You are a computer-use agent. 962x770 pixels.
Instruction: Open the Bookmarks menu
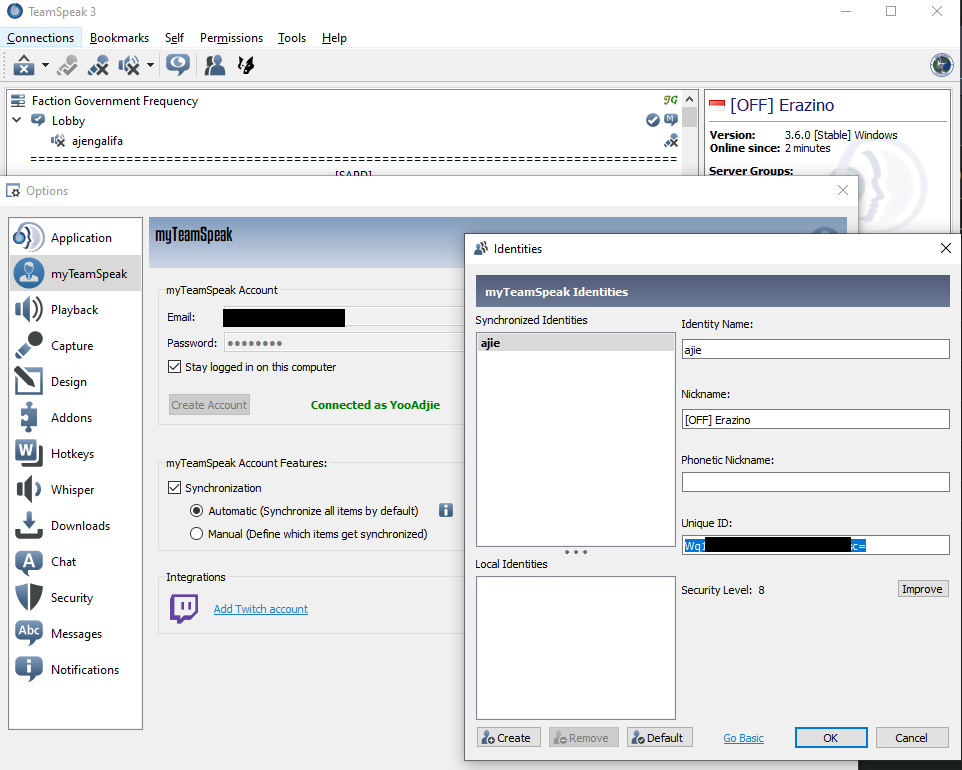click(x=119, y=38)
